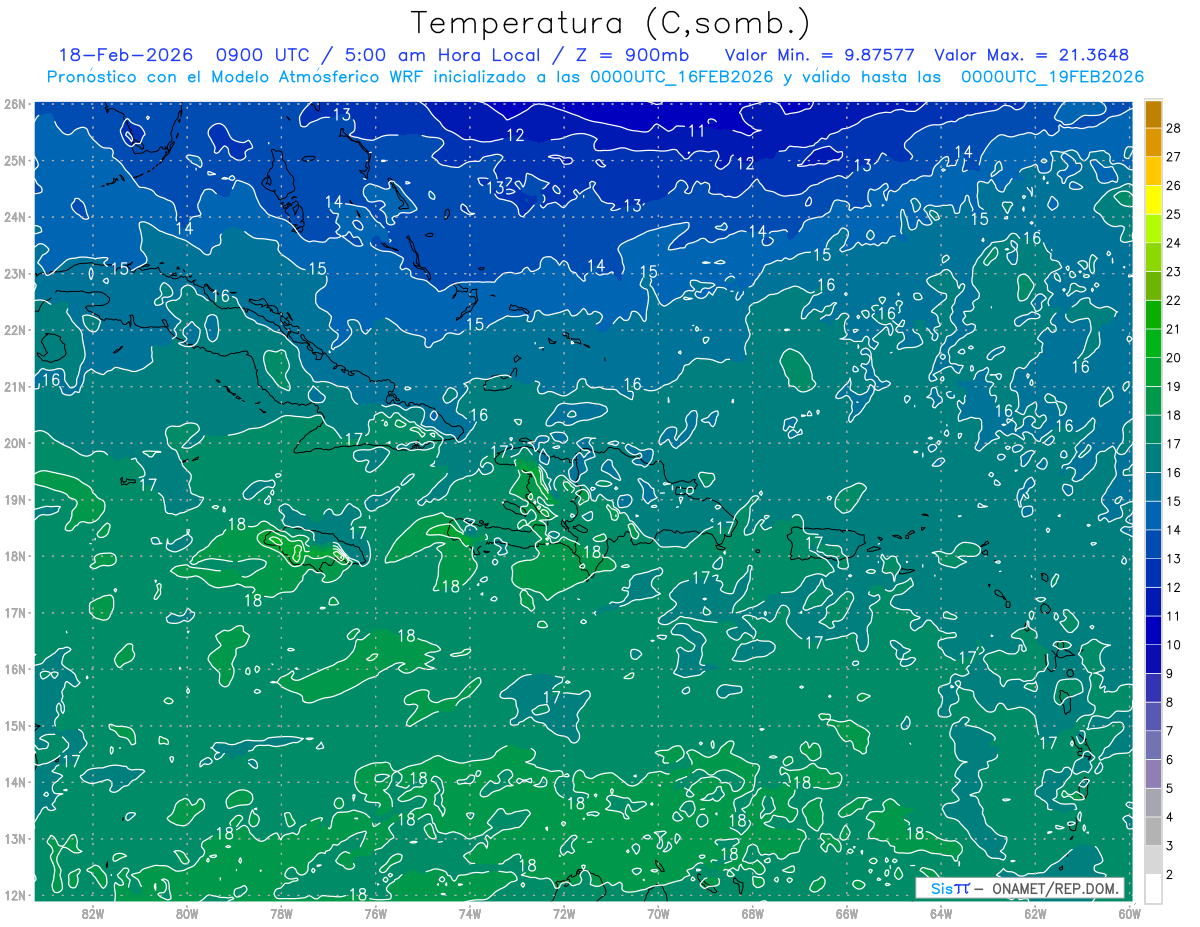Click the "72W" longitude label
1200x927 pixels.
(x=564, y=912)
